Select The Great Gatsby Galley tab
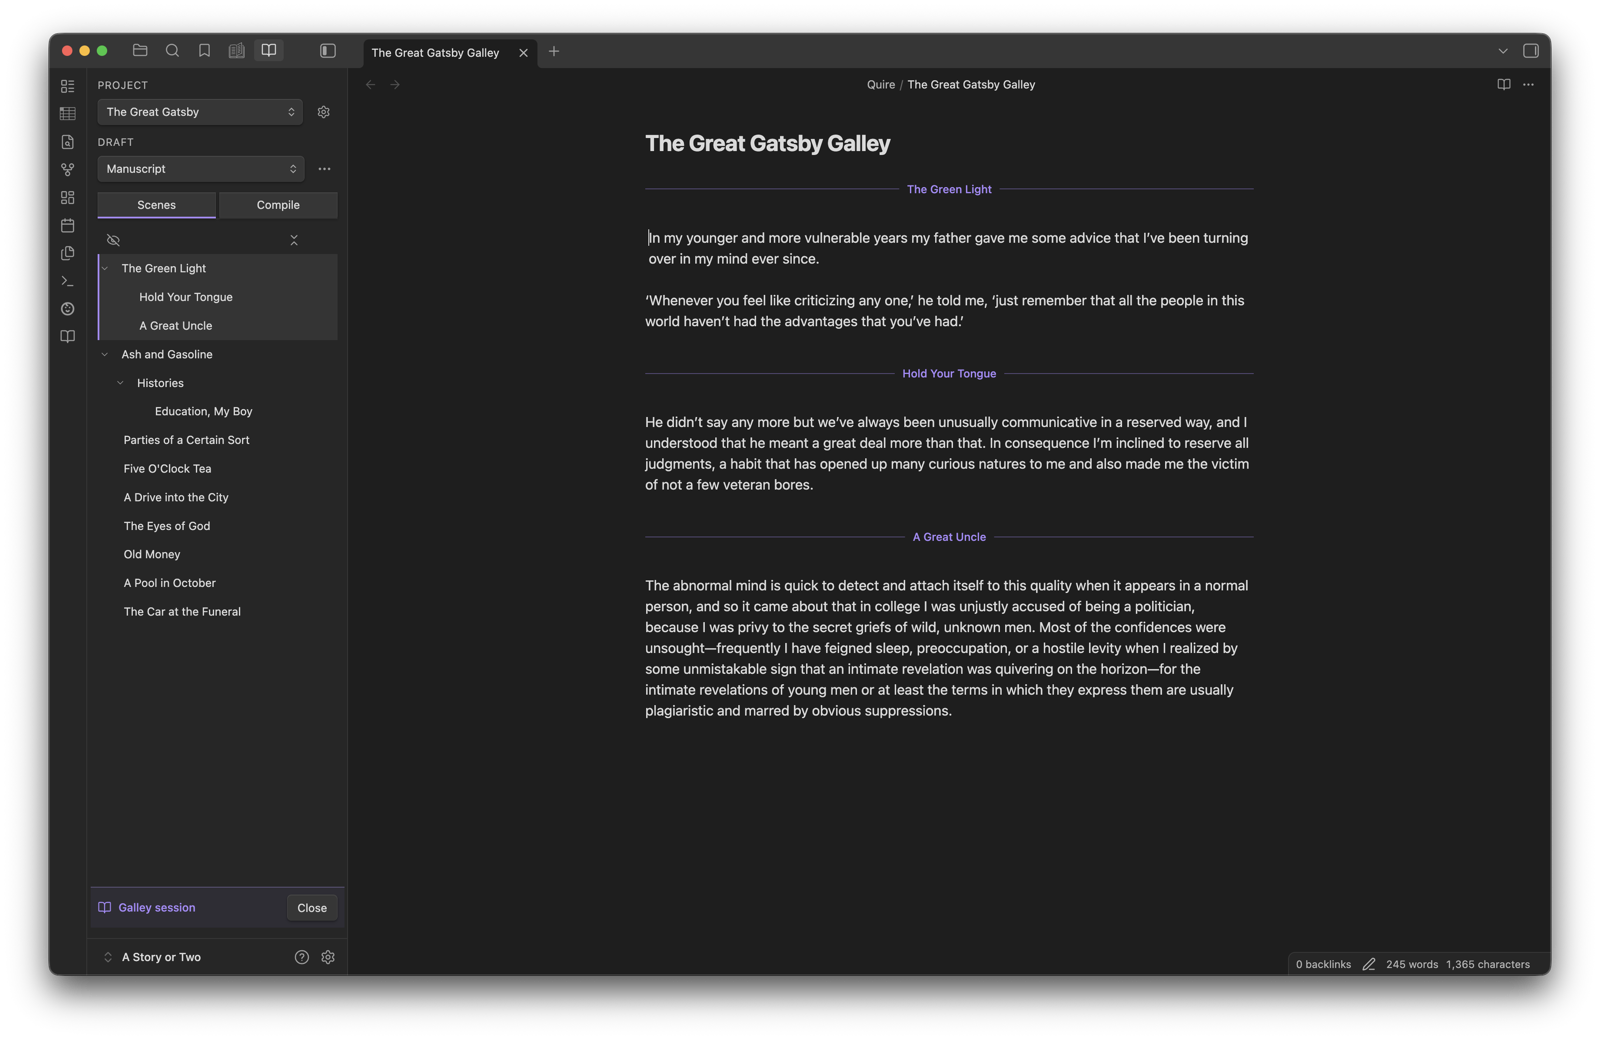The height and width of the screenshot is (1040, 1600). click(436, 52)
